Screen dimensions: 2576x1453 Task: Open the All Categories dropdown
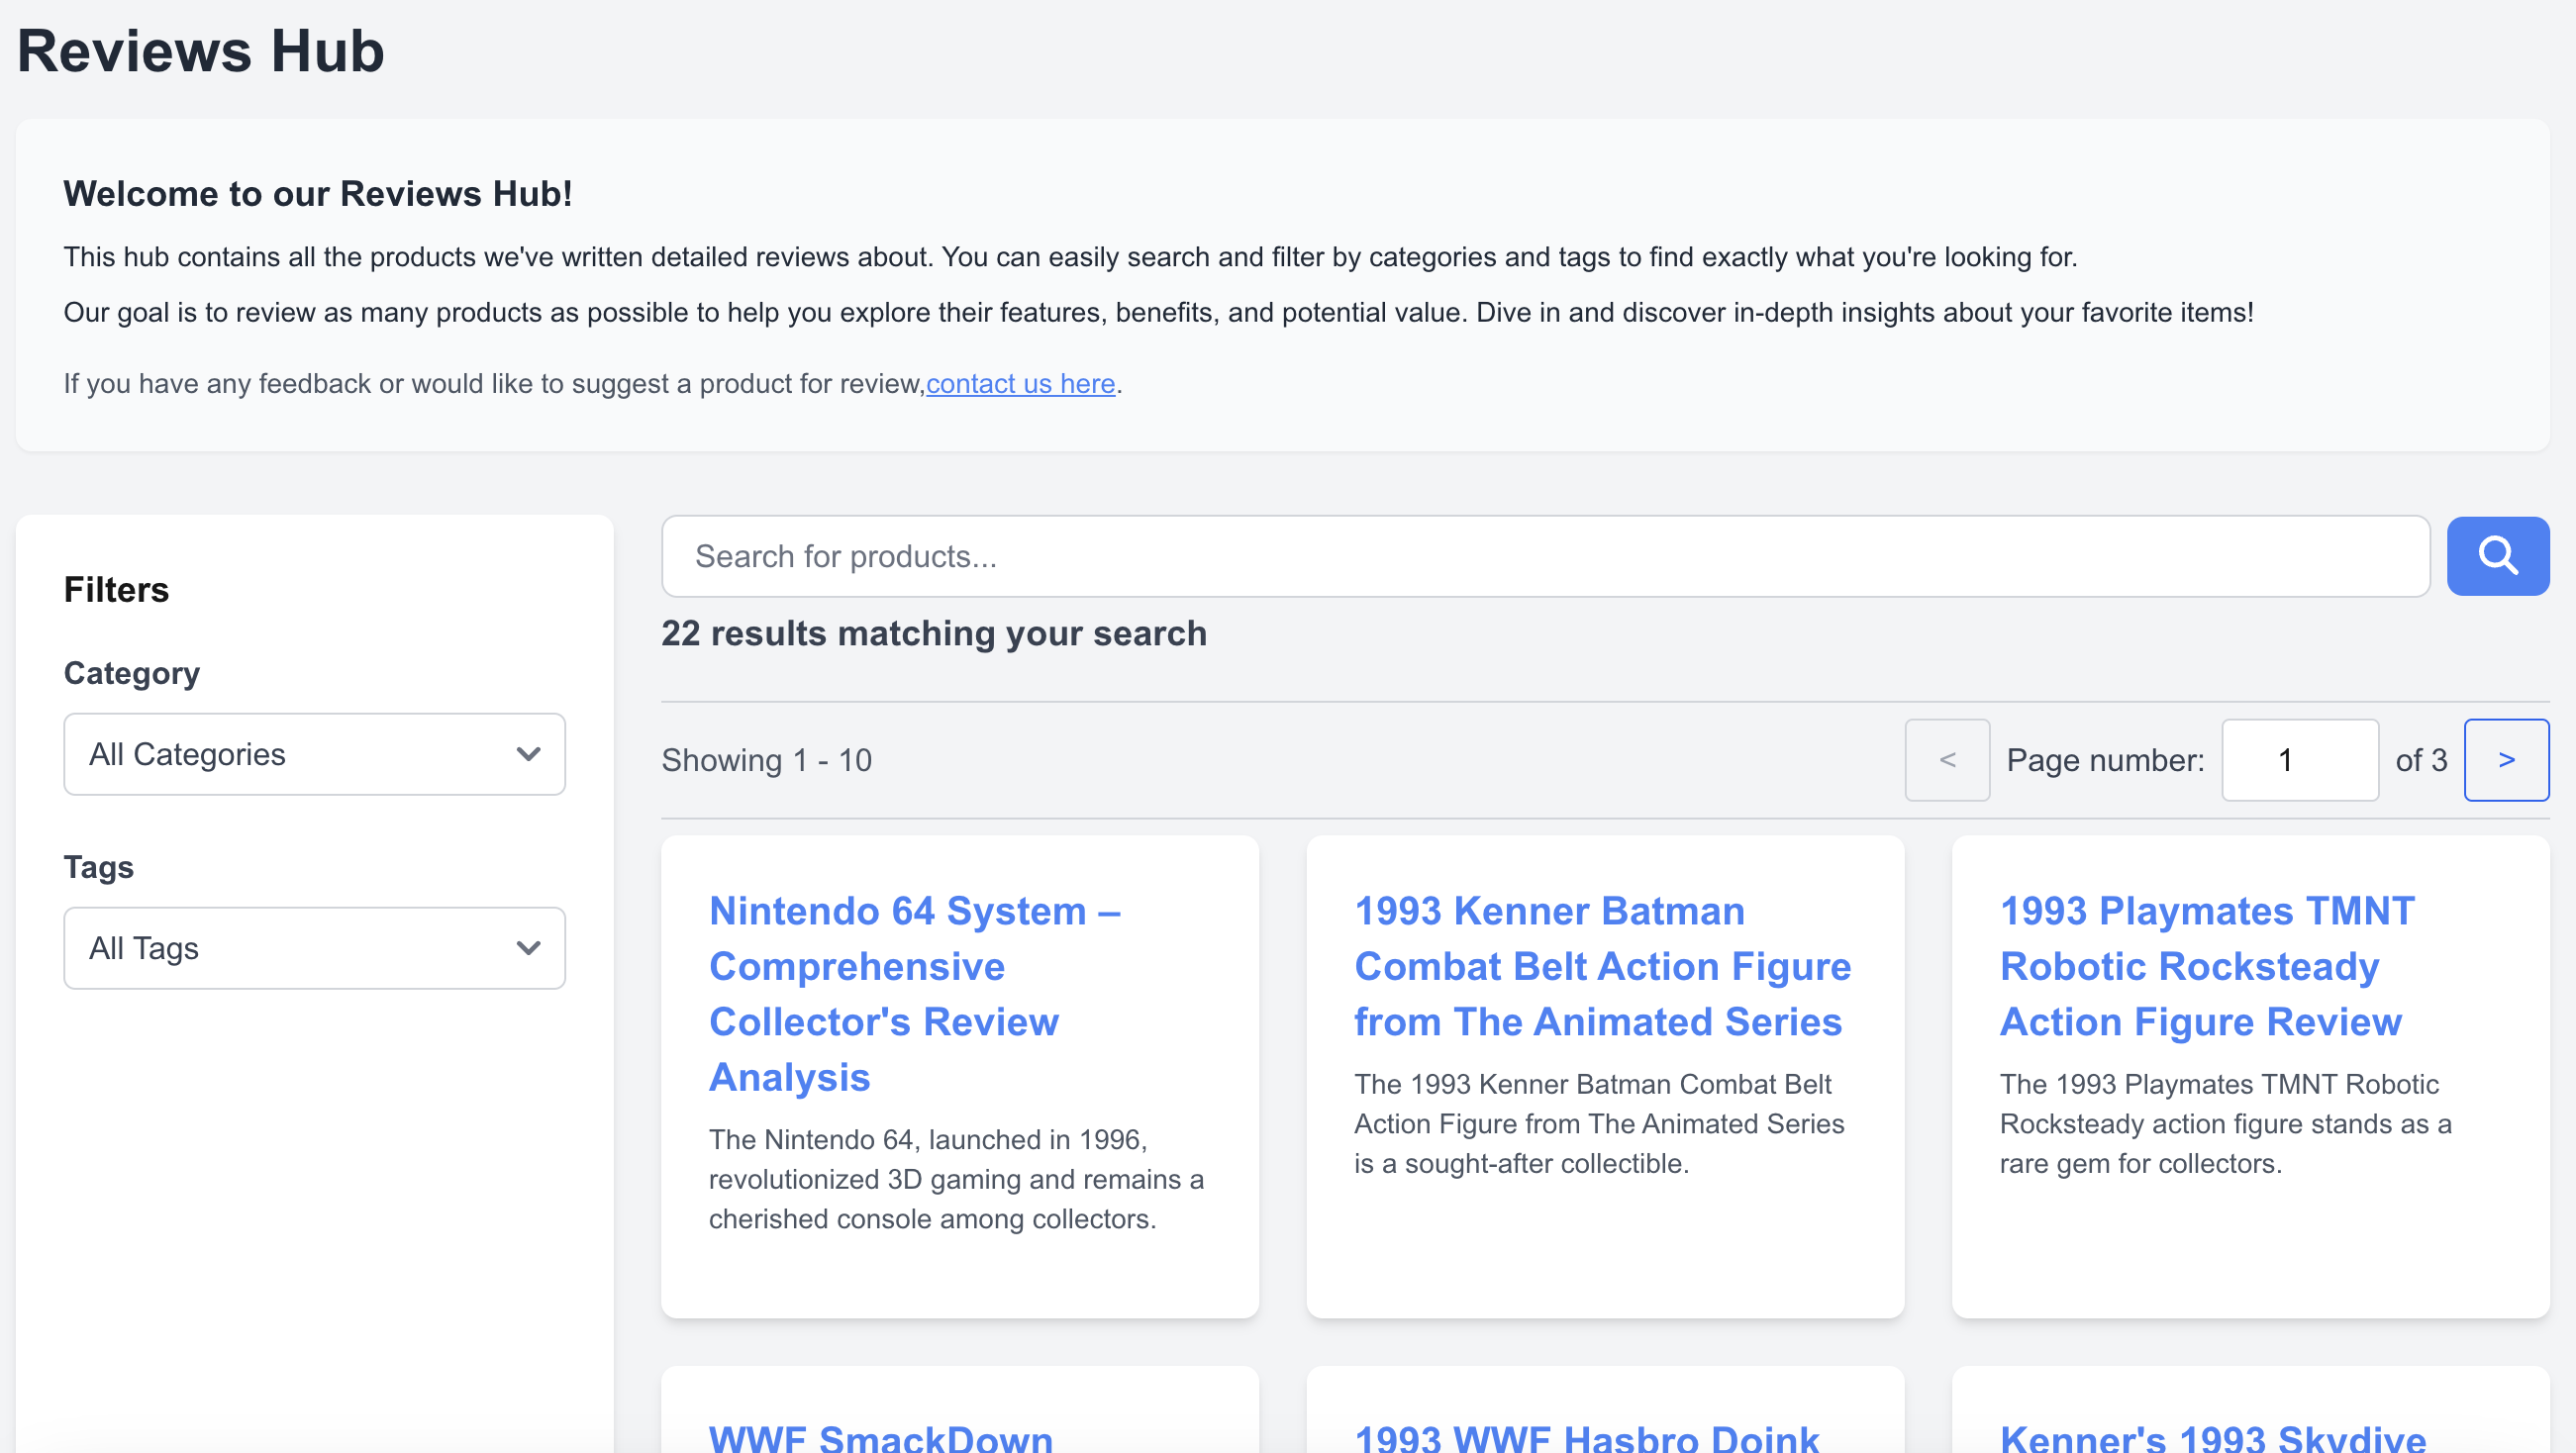coord(314,754)
